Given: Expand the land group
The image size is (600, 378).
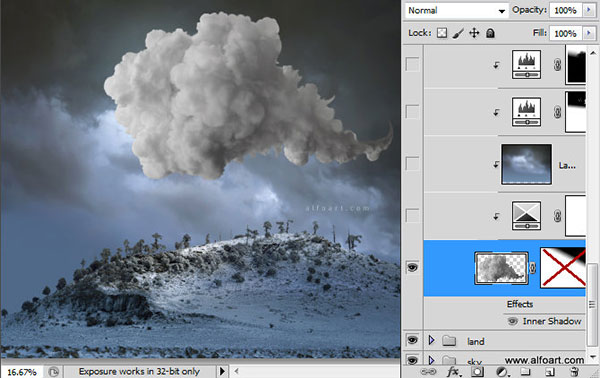Looking at the screenshot, I should tap(432, 340).
